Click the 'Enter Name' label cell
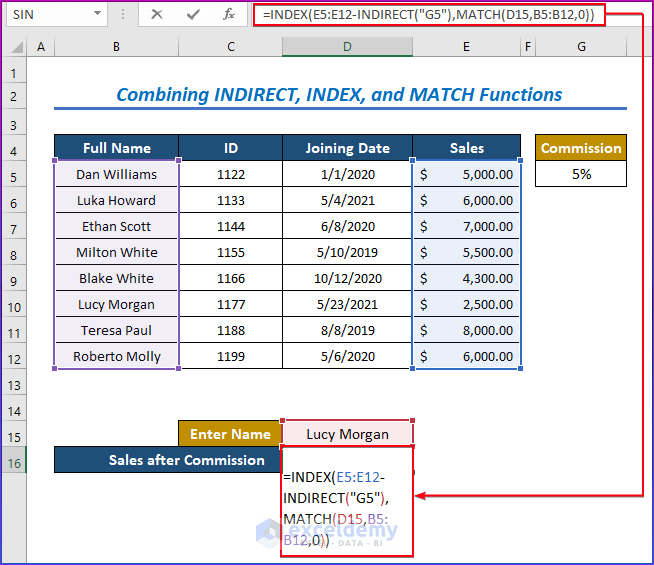The width and height of the screenshot is (654, 565). (230, 434)
